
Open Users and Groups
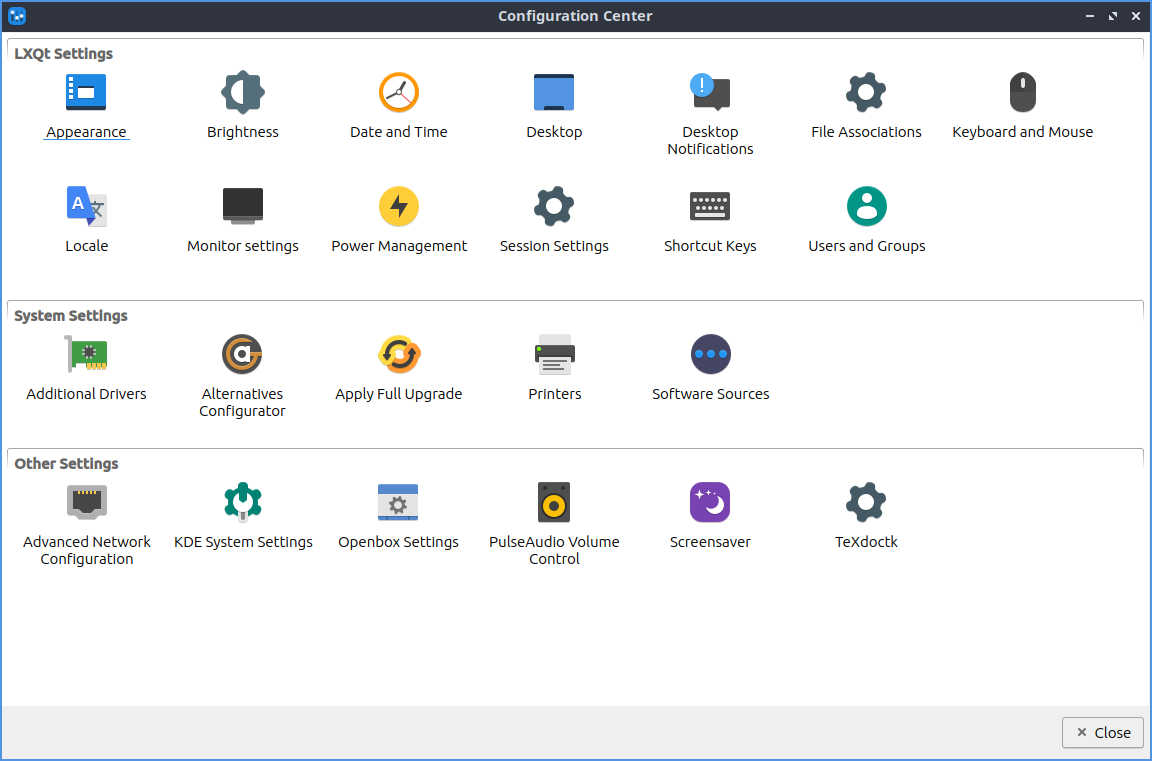point(866,207)
